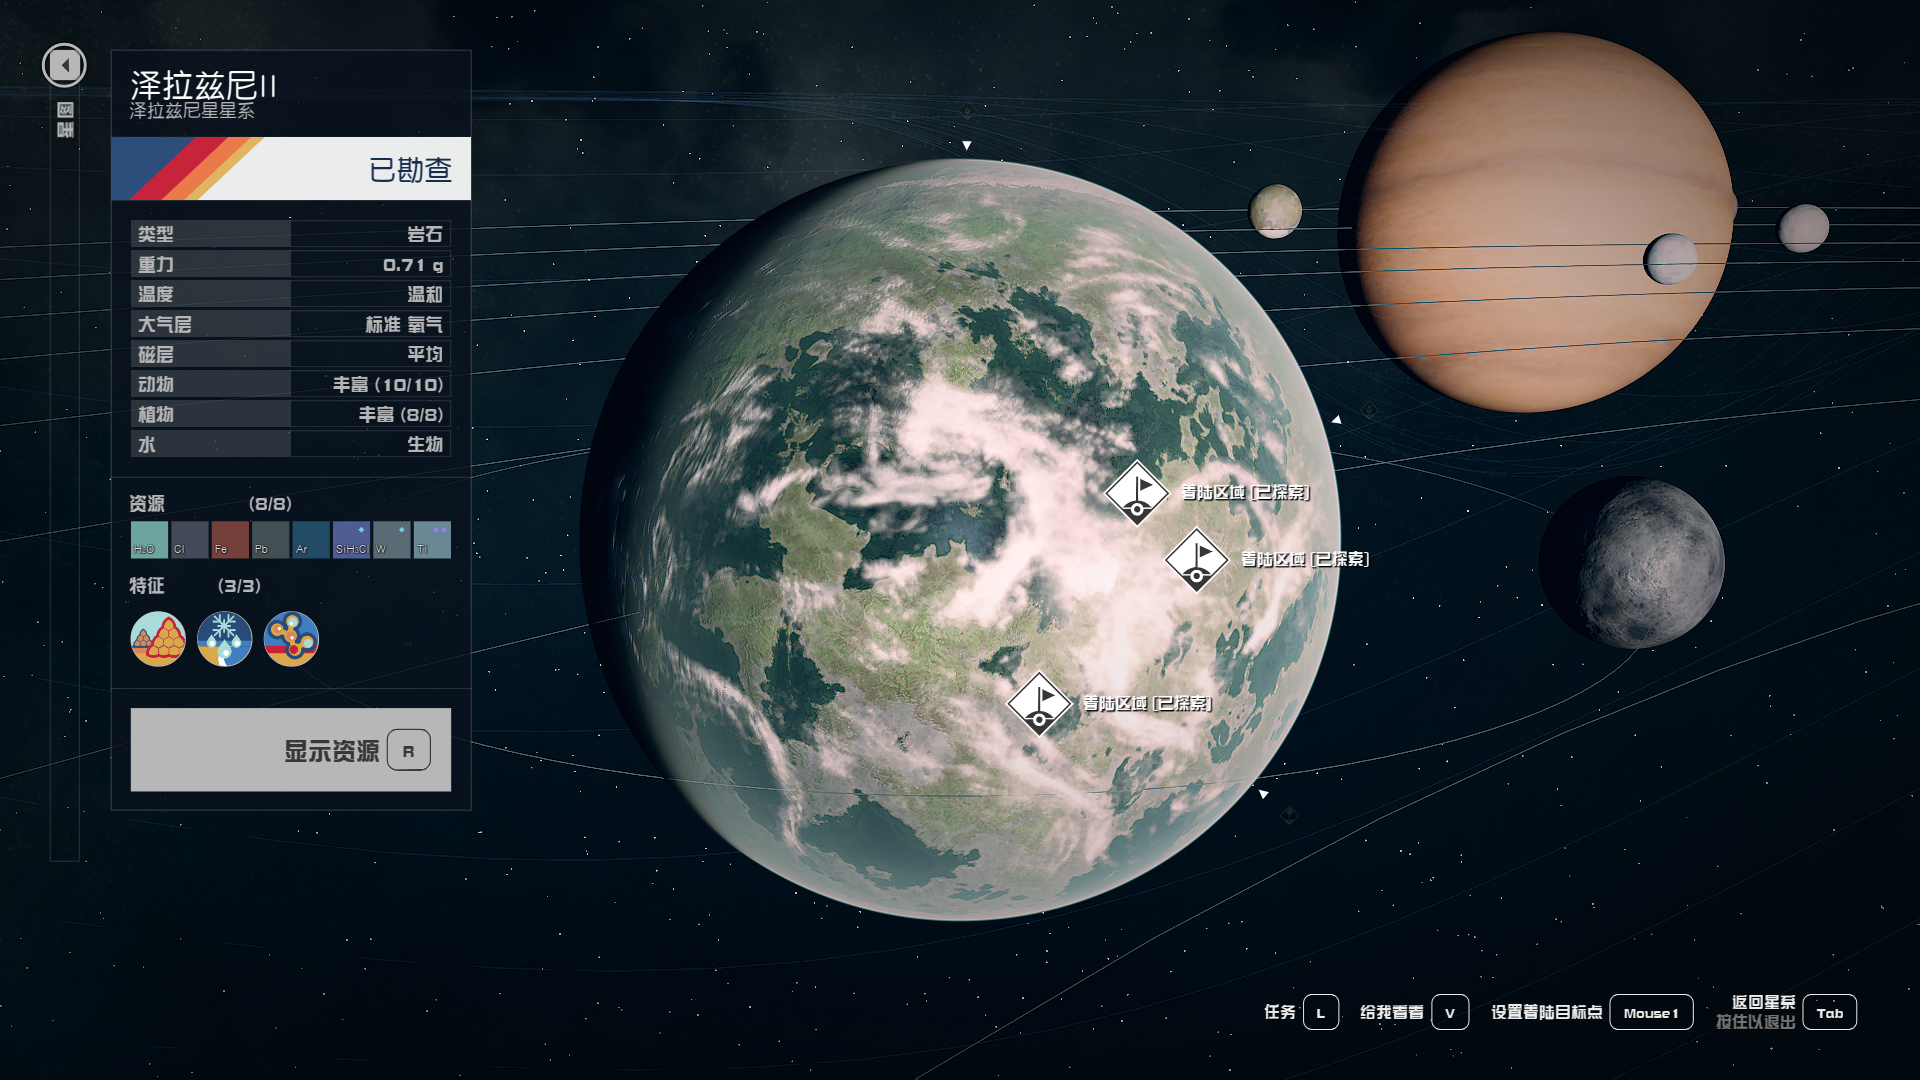Screen dimensions: 1920x1080
Task: Click the small vertical icon under back button
Action: 65,119
